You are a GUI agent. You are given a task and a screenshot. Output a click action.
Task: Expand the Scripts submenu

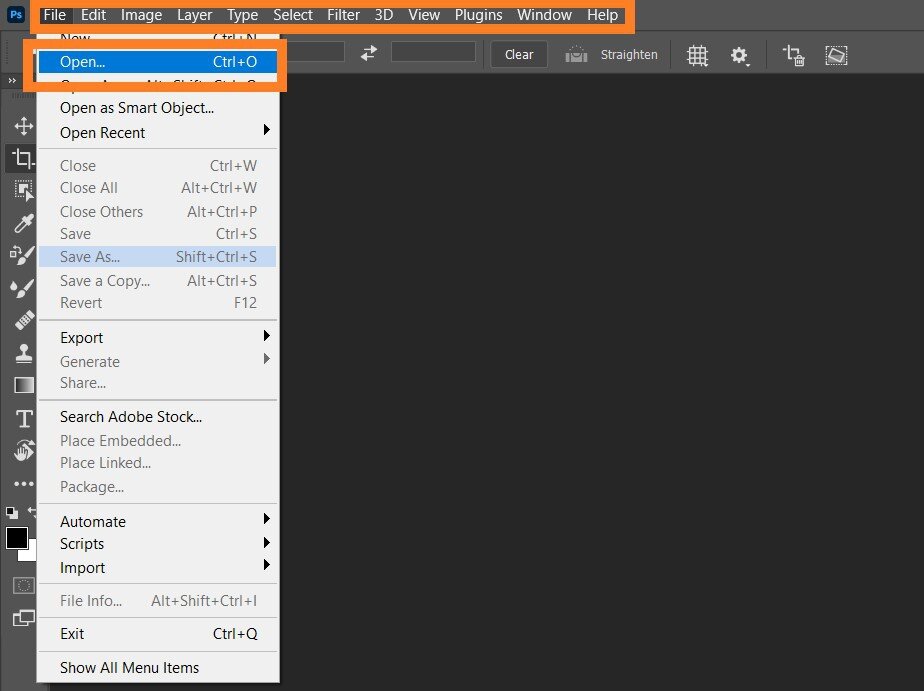pyautogui.click(x=158, y=544)
